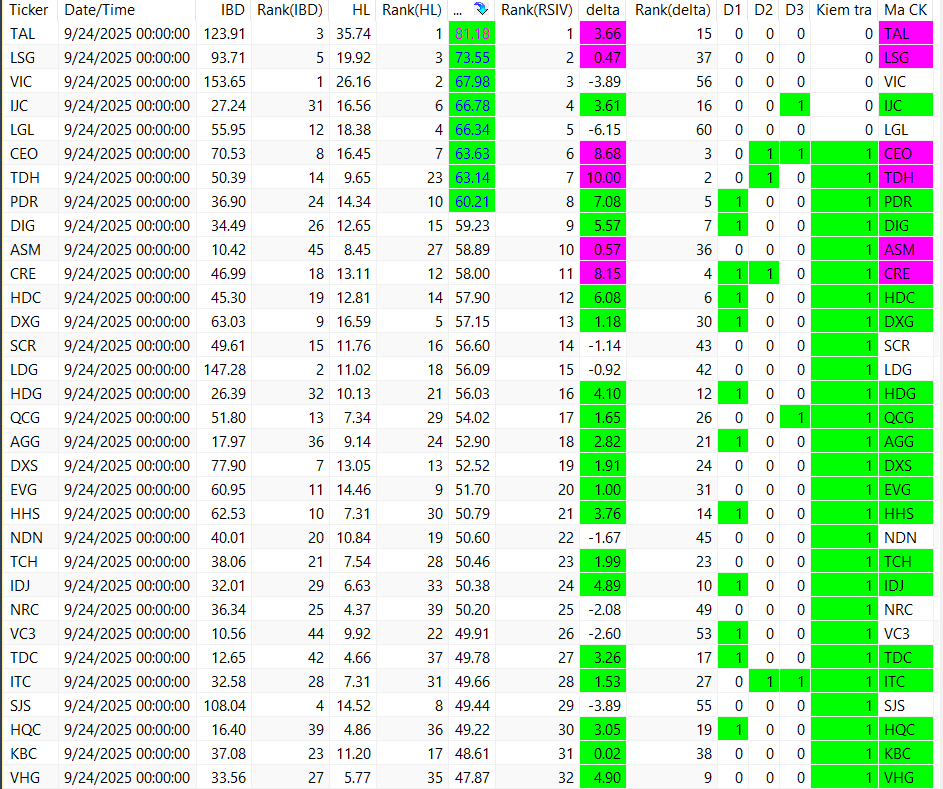Select the LSG ticker in Ticker column
Viewport: 943px width, 789px height.
pos(22,58)
